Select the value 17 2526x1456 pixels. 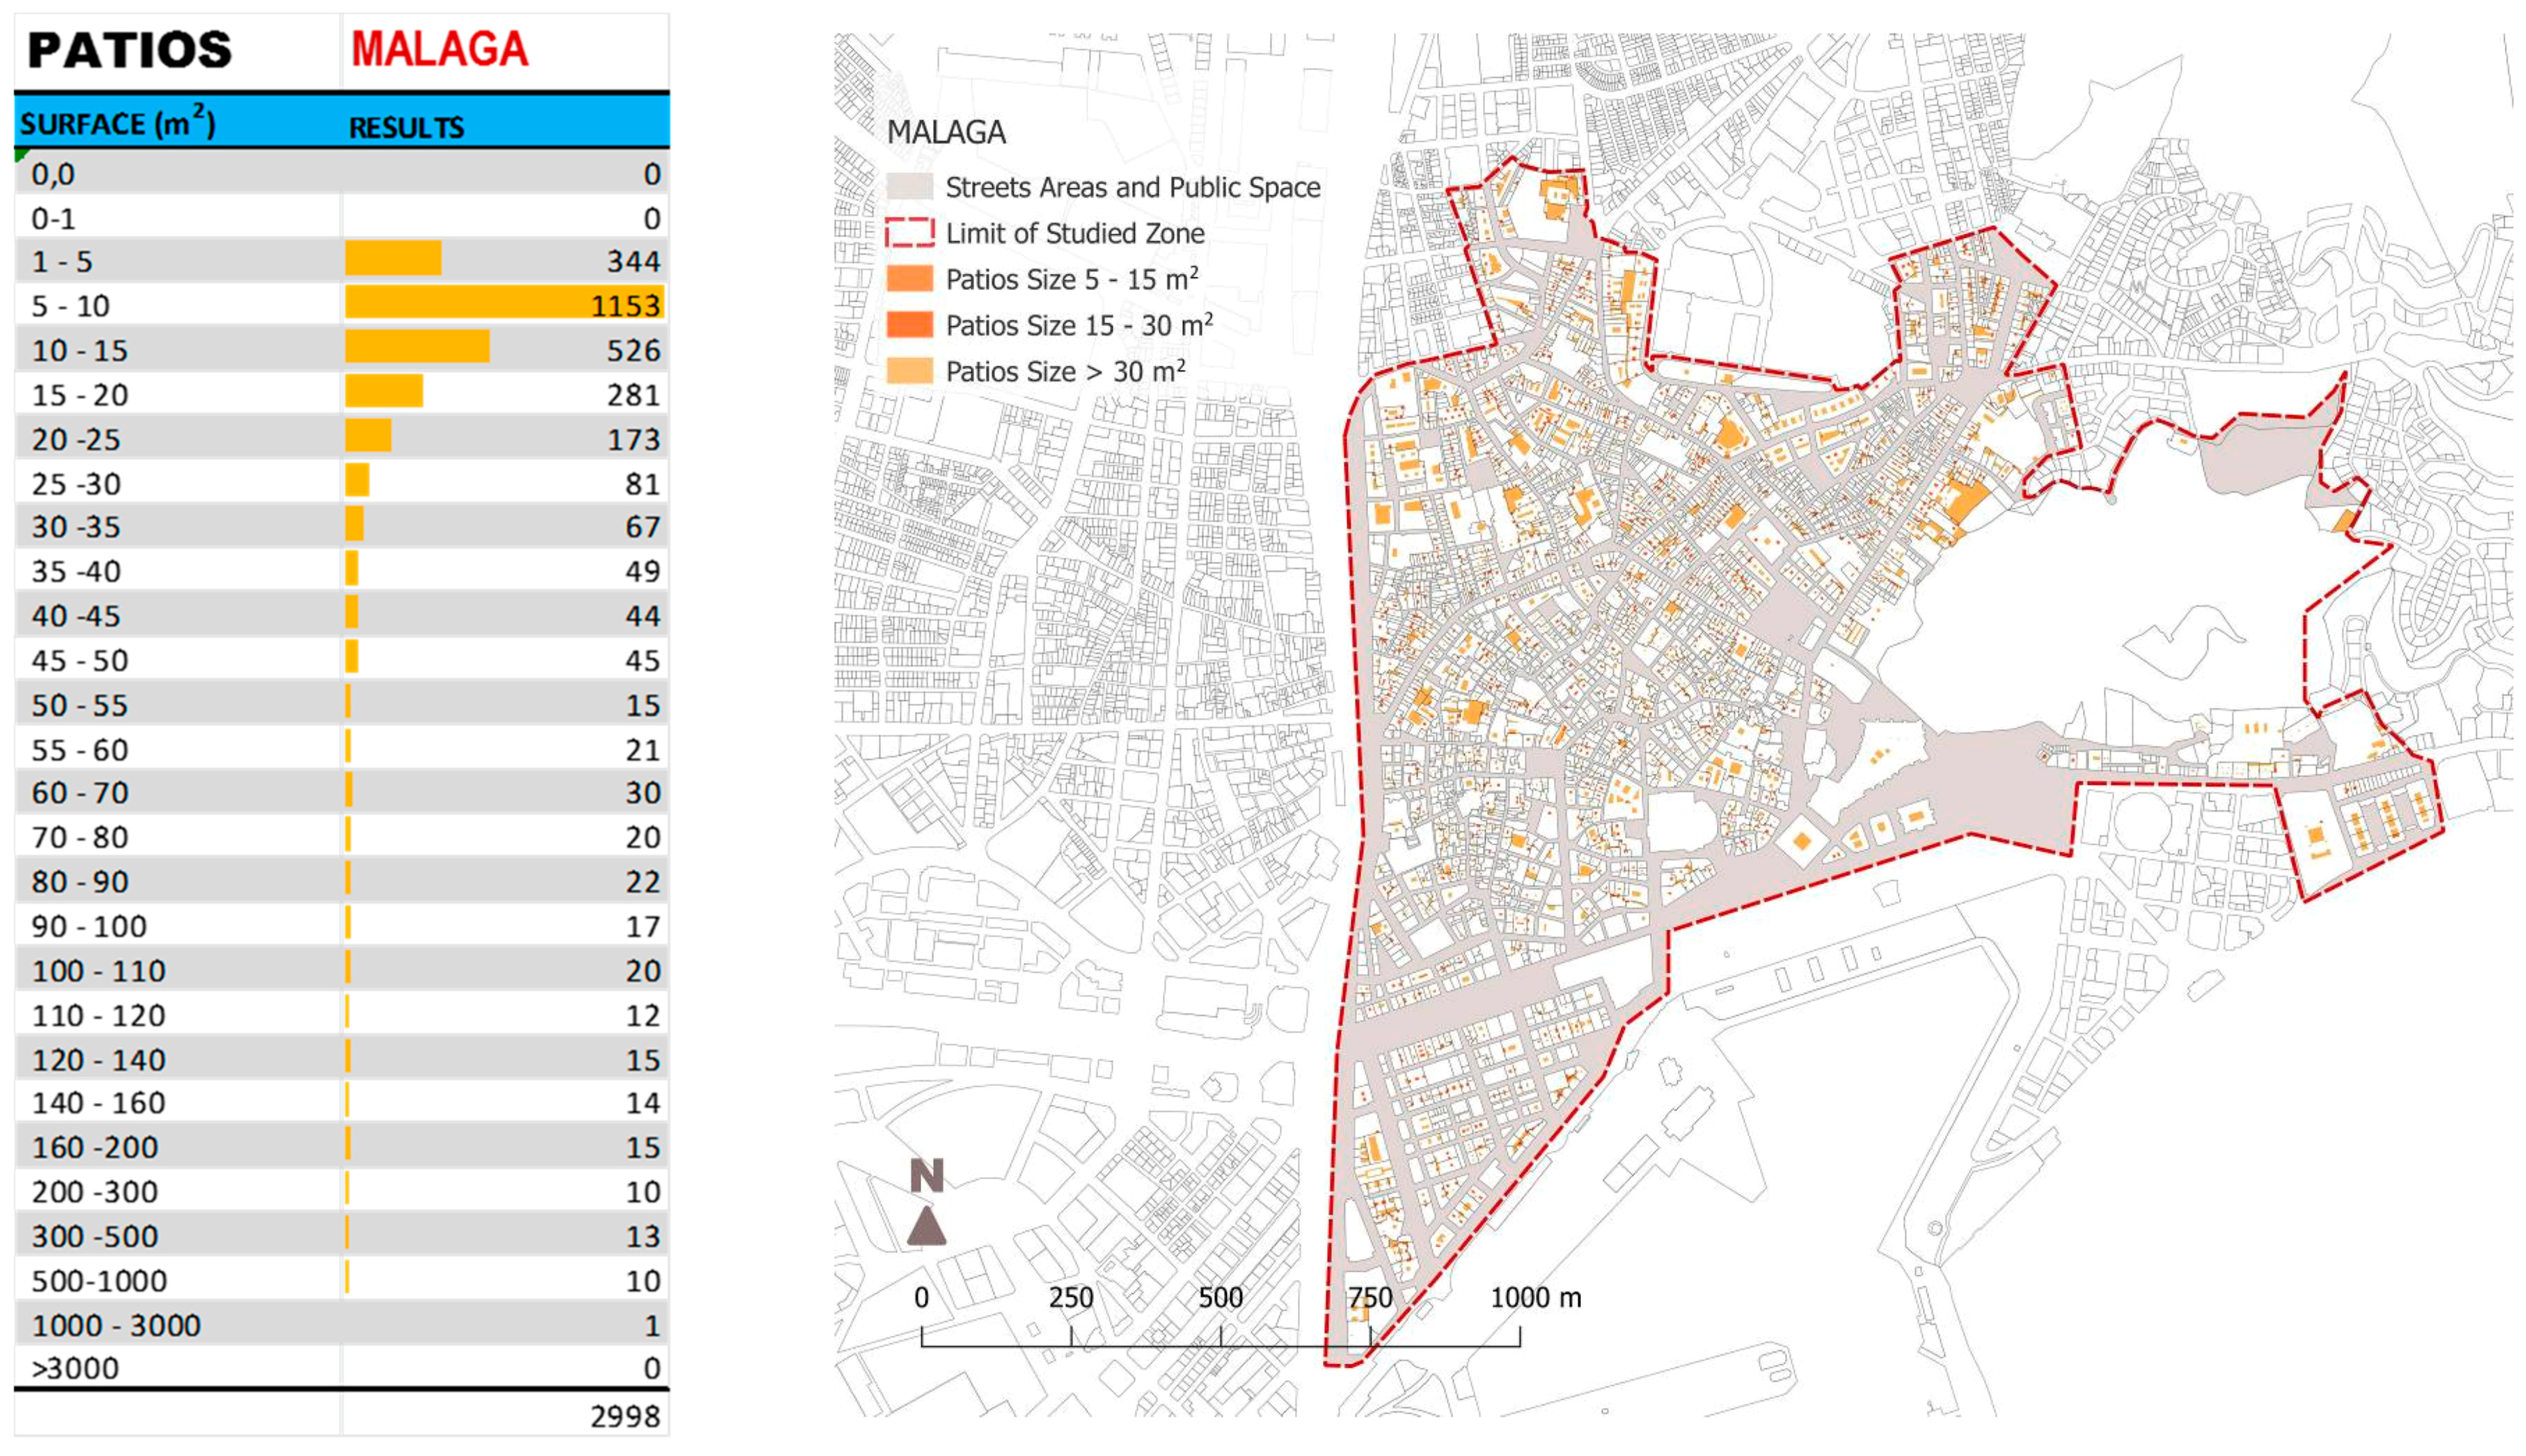tap(642, 927)
